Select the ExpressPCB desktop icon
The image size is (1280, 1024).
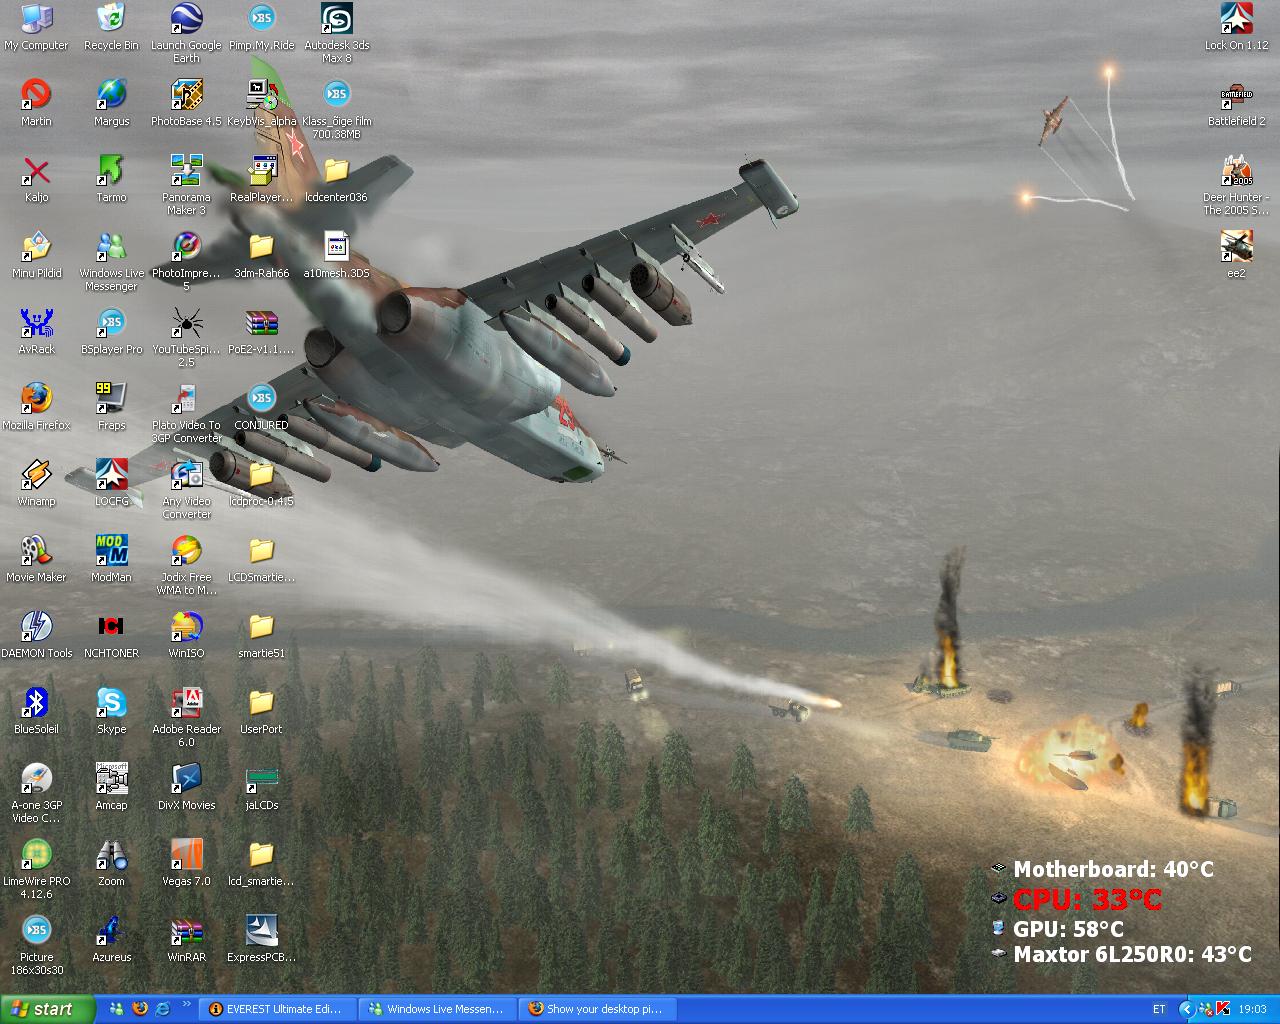coord(261,939)
